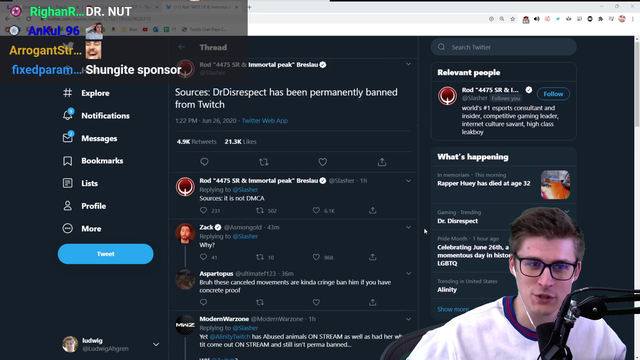The width and height of the screenshot is (640, 360).
Task: Click the Profile person icon
Action: tap(68, 206)
